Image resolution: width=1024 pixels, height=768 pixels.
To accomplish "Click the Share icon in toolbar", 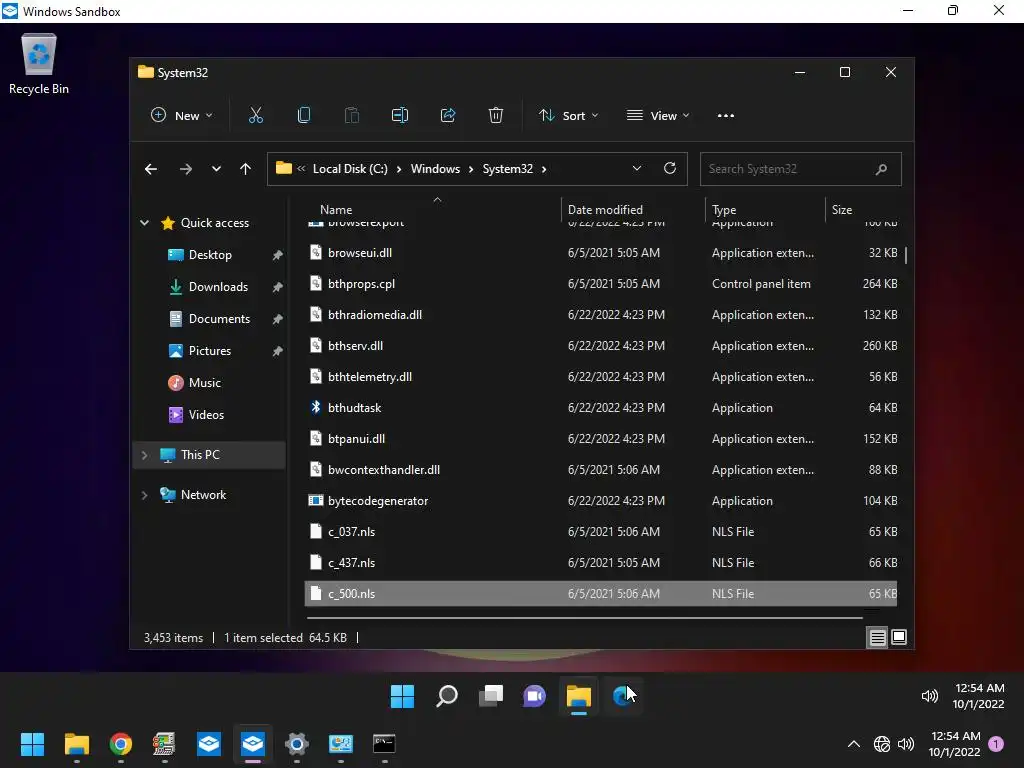I will 448,116.
